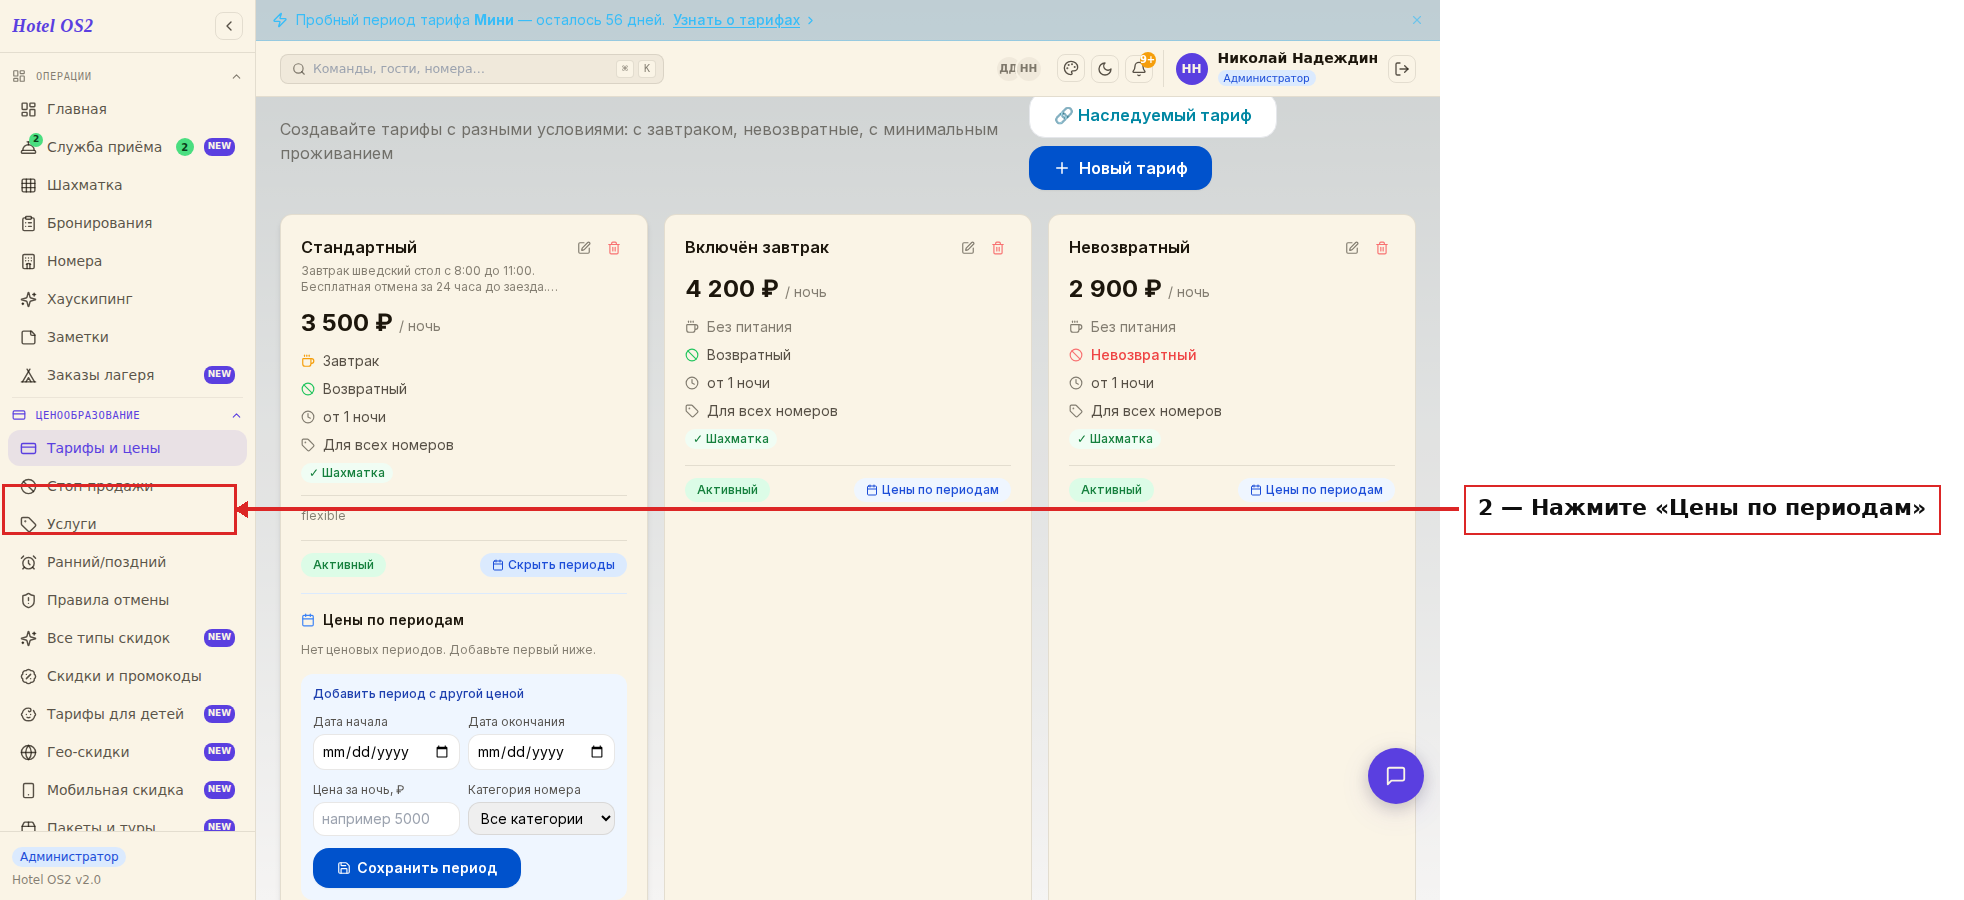Log out using the exit icon
The width and height of the screenshot is (1964, 900).
[x=1402, y=69]
